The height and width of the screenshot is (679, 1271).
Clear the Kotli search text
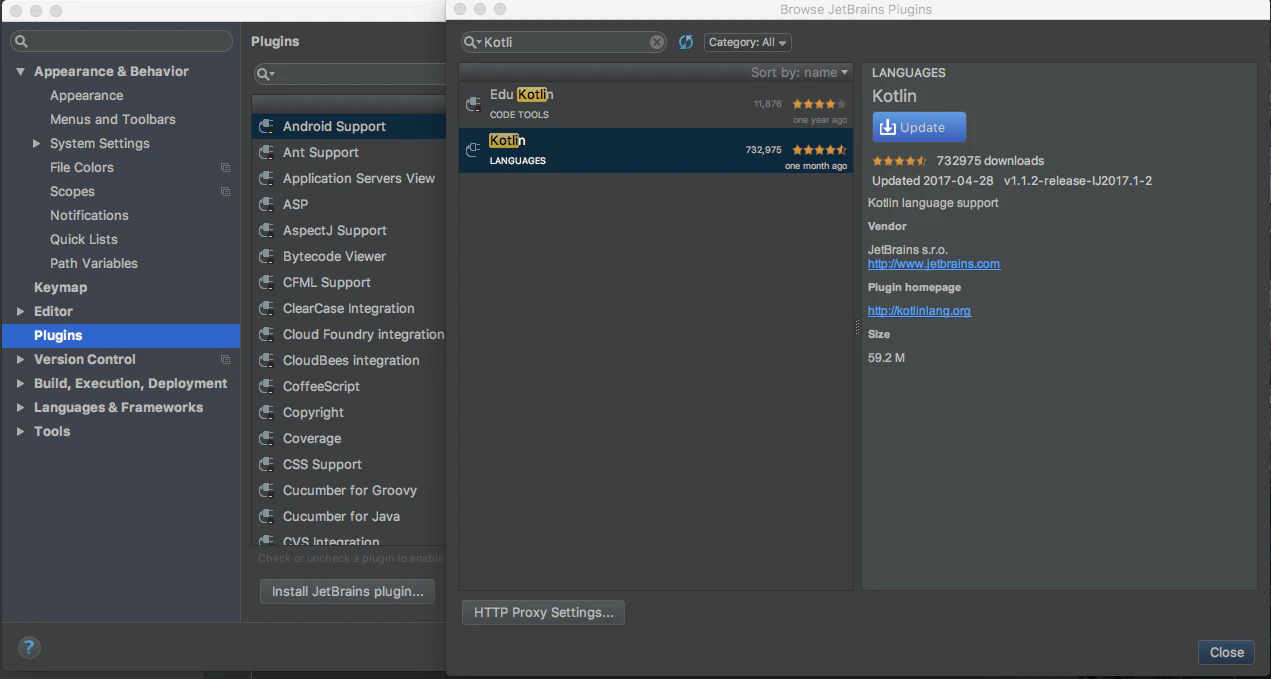click(657, 42)
